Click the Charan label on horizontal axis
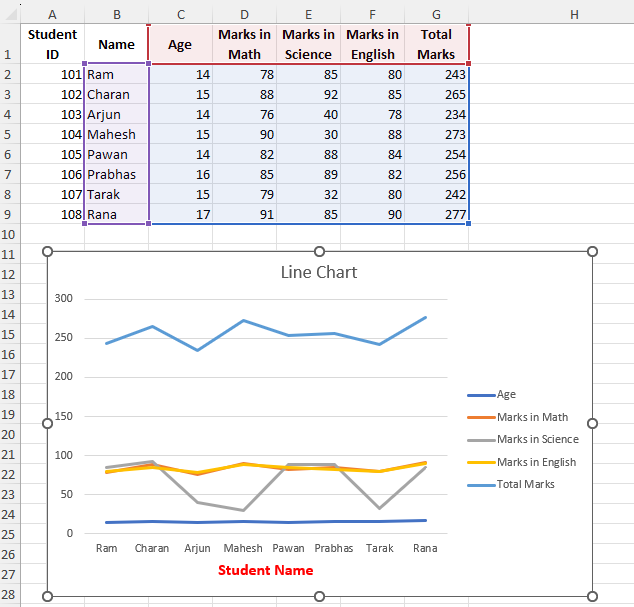 pos(152,548)
